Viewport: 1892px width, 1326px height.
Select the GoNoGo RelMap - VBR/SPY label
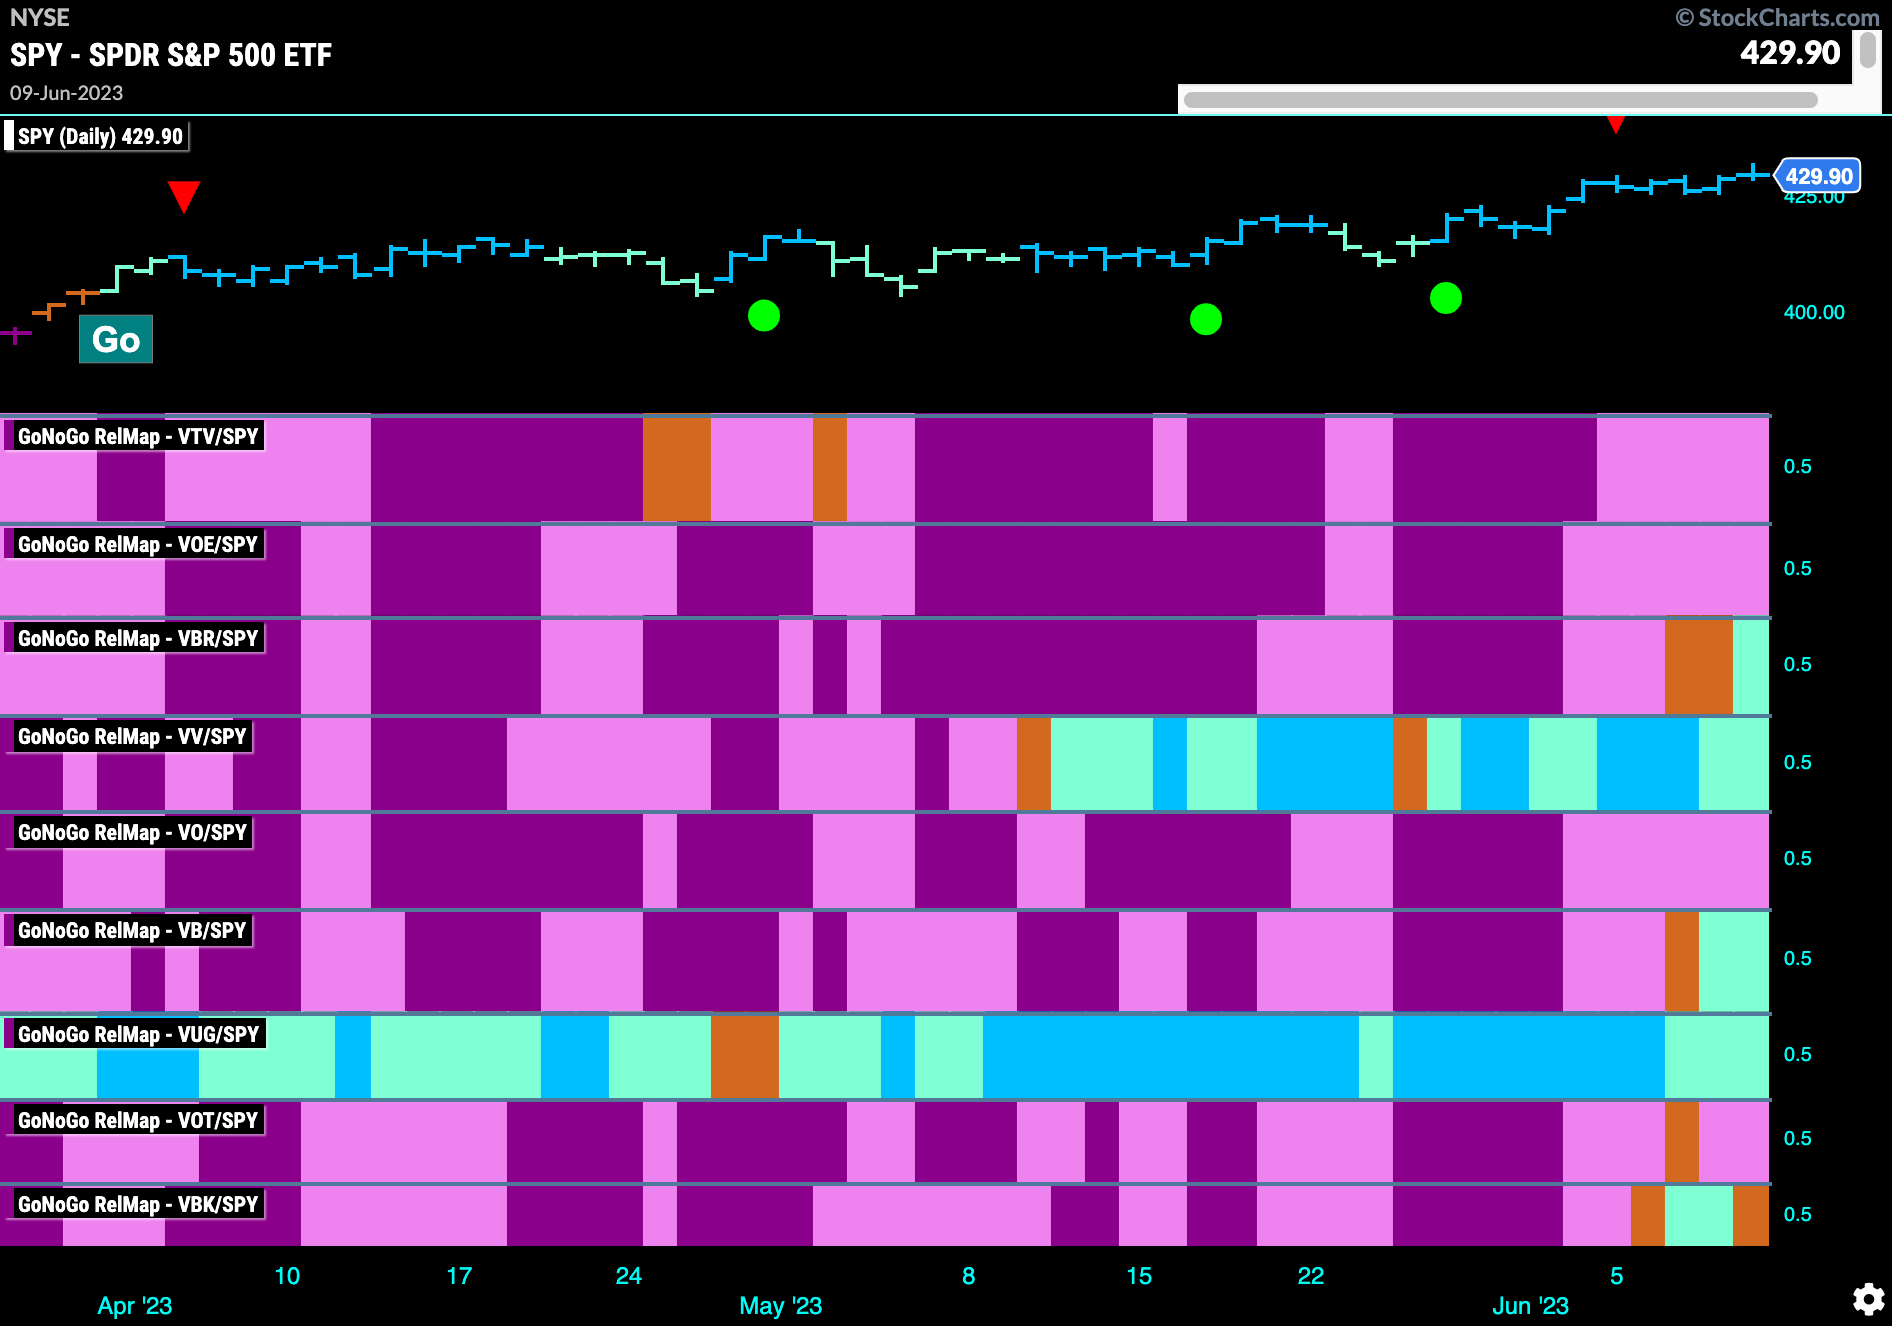(135, 638)
